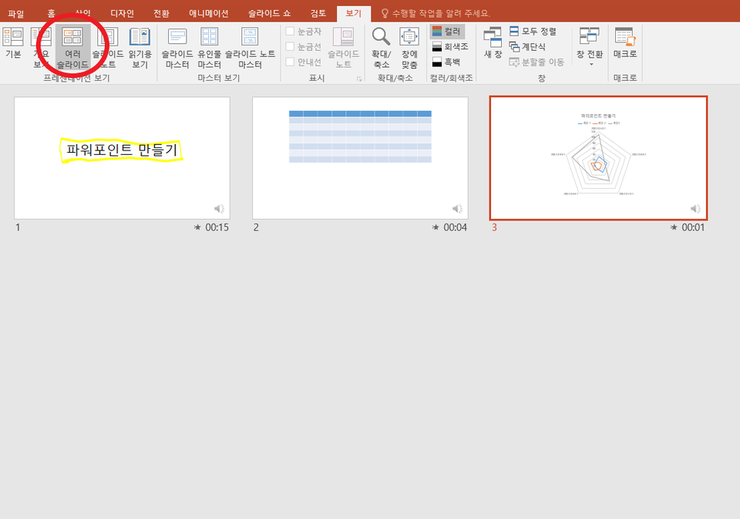Click 분할줄 이동 move split
Image resolution: width=740 pixels, height=519 pixels.
click(536, 62)
